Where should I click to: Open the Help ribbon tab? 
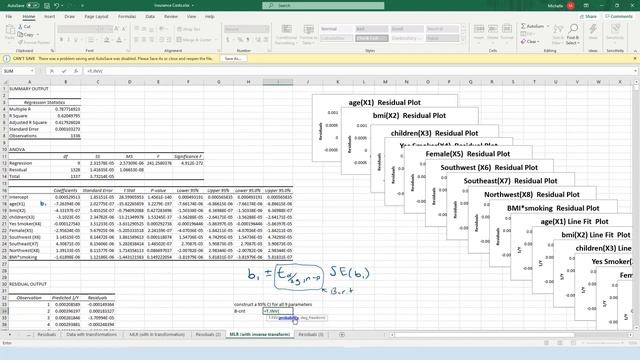click(209, 17)
